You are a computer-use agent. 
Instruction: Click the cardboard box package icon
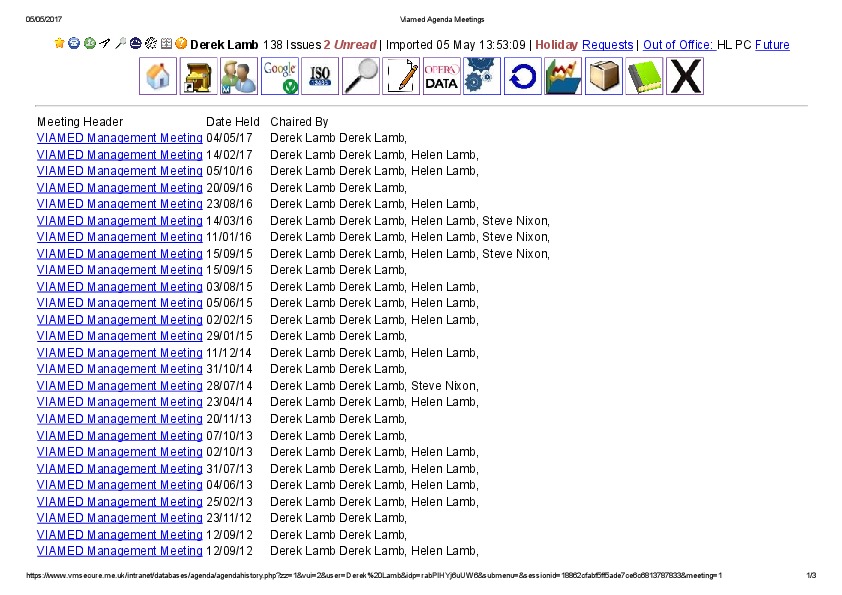coord(603,76)
